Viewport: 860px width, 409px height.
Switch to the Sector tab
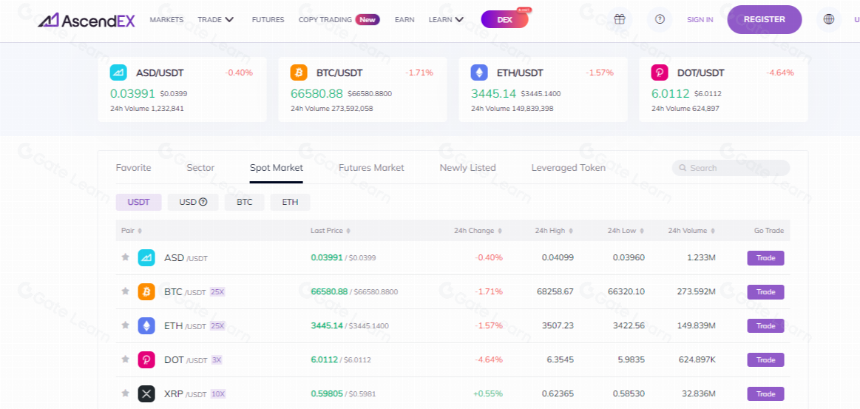[x=200, y=168]
